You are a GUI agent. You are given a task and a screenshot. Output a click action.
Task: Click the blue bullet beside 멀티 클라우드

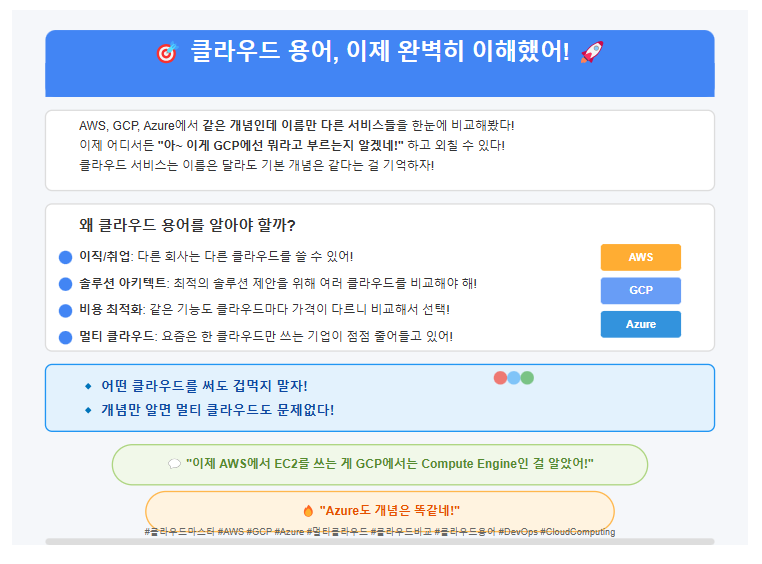(66, 337)
